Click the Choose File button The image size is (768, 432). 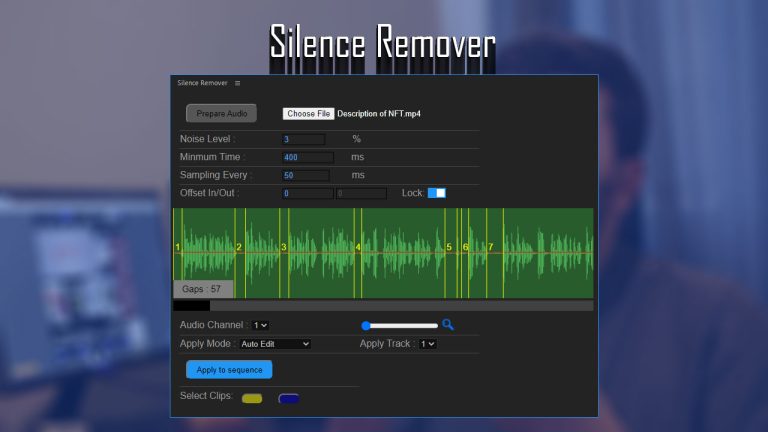309,114
